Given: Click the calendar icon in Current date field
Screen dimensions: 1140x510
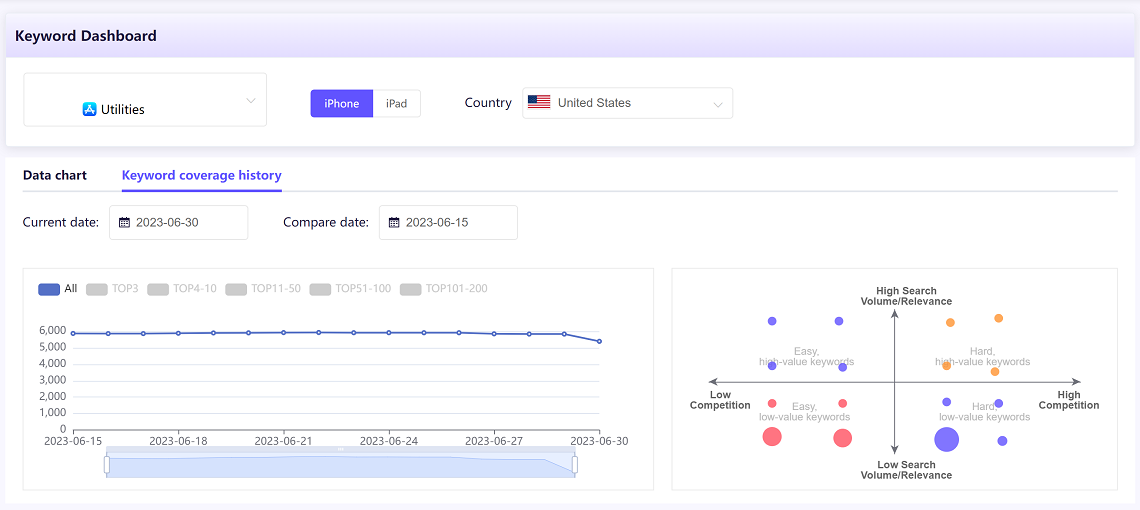Looking at the screenshot, I should 124,223.
